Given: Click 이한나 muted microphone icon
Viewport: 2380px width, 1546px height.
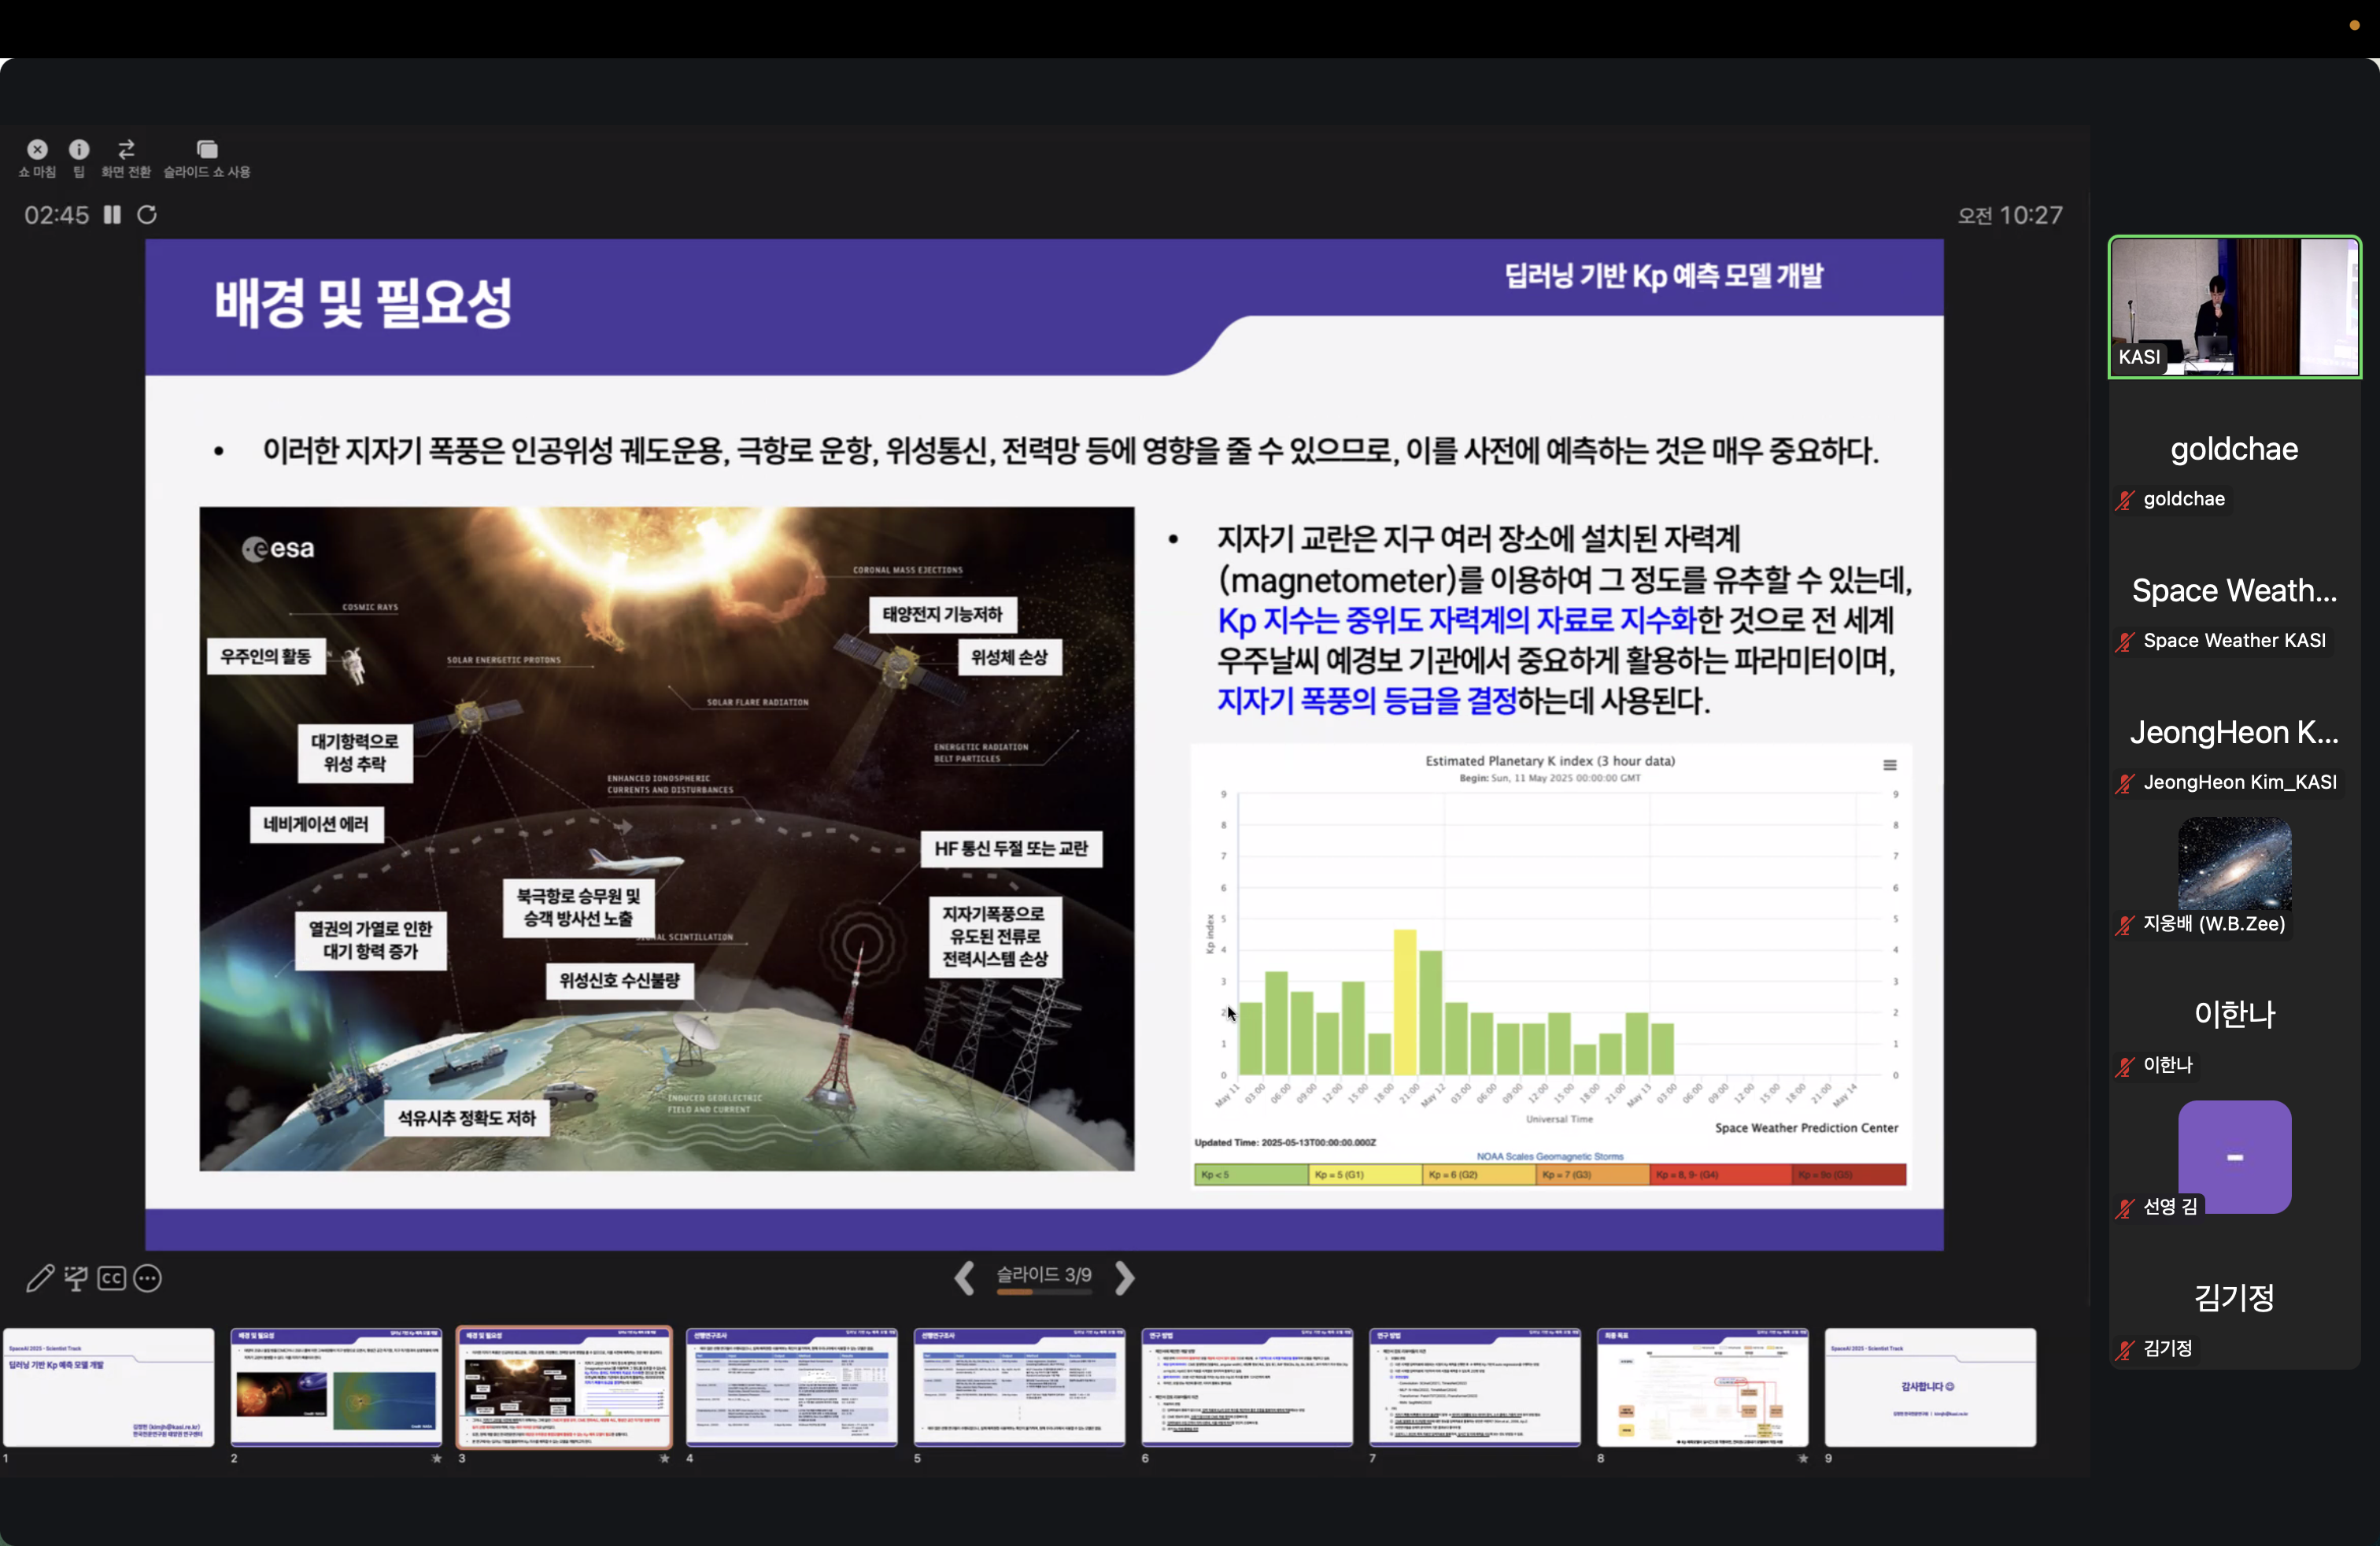Looking at the screenshot, I should (2125, 1066).
